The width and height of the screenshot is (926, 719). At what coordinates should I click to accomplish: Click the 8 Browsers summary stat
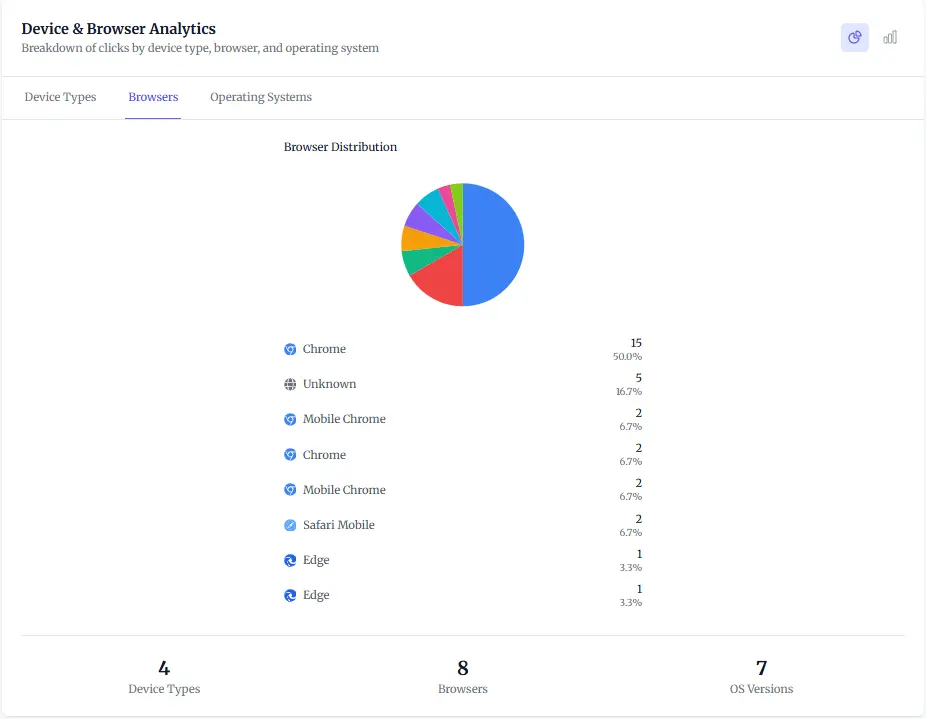click(x=462, y=676)
